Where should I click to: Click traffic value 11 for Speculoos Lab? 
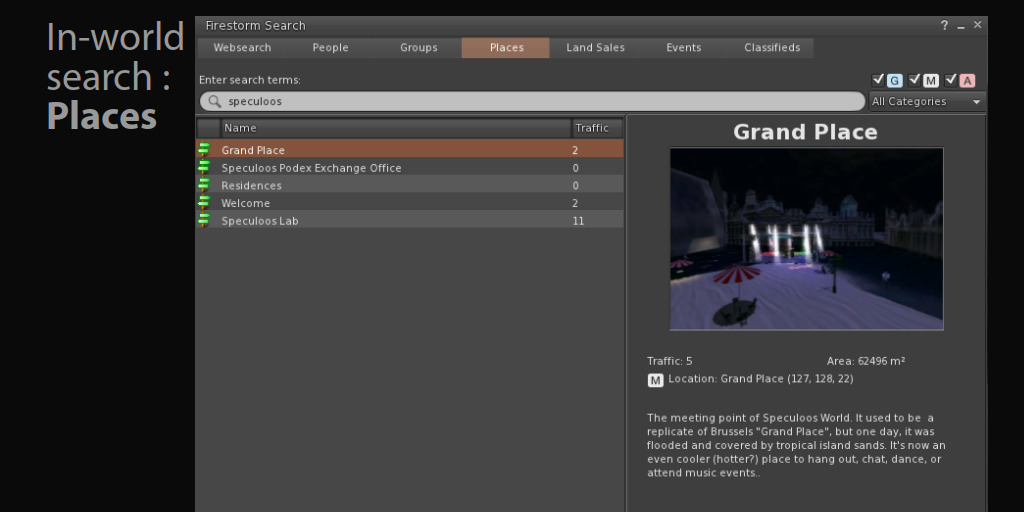pyautogui.click(x=578, y=221)
